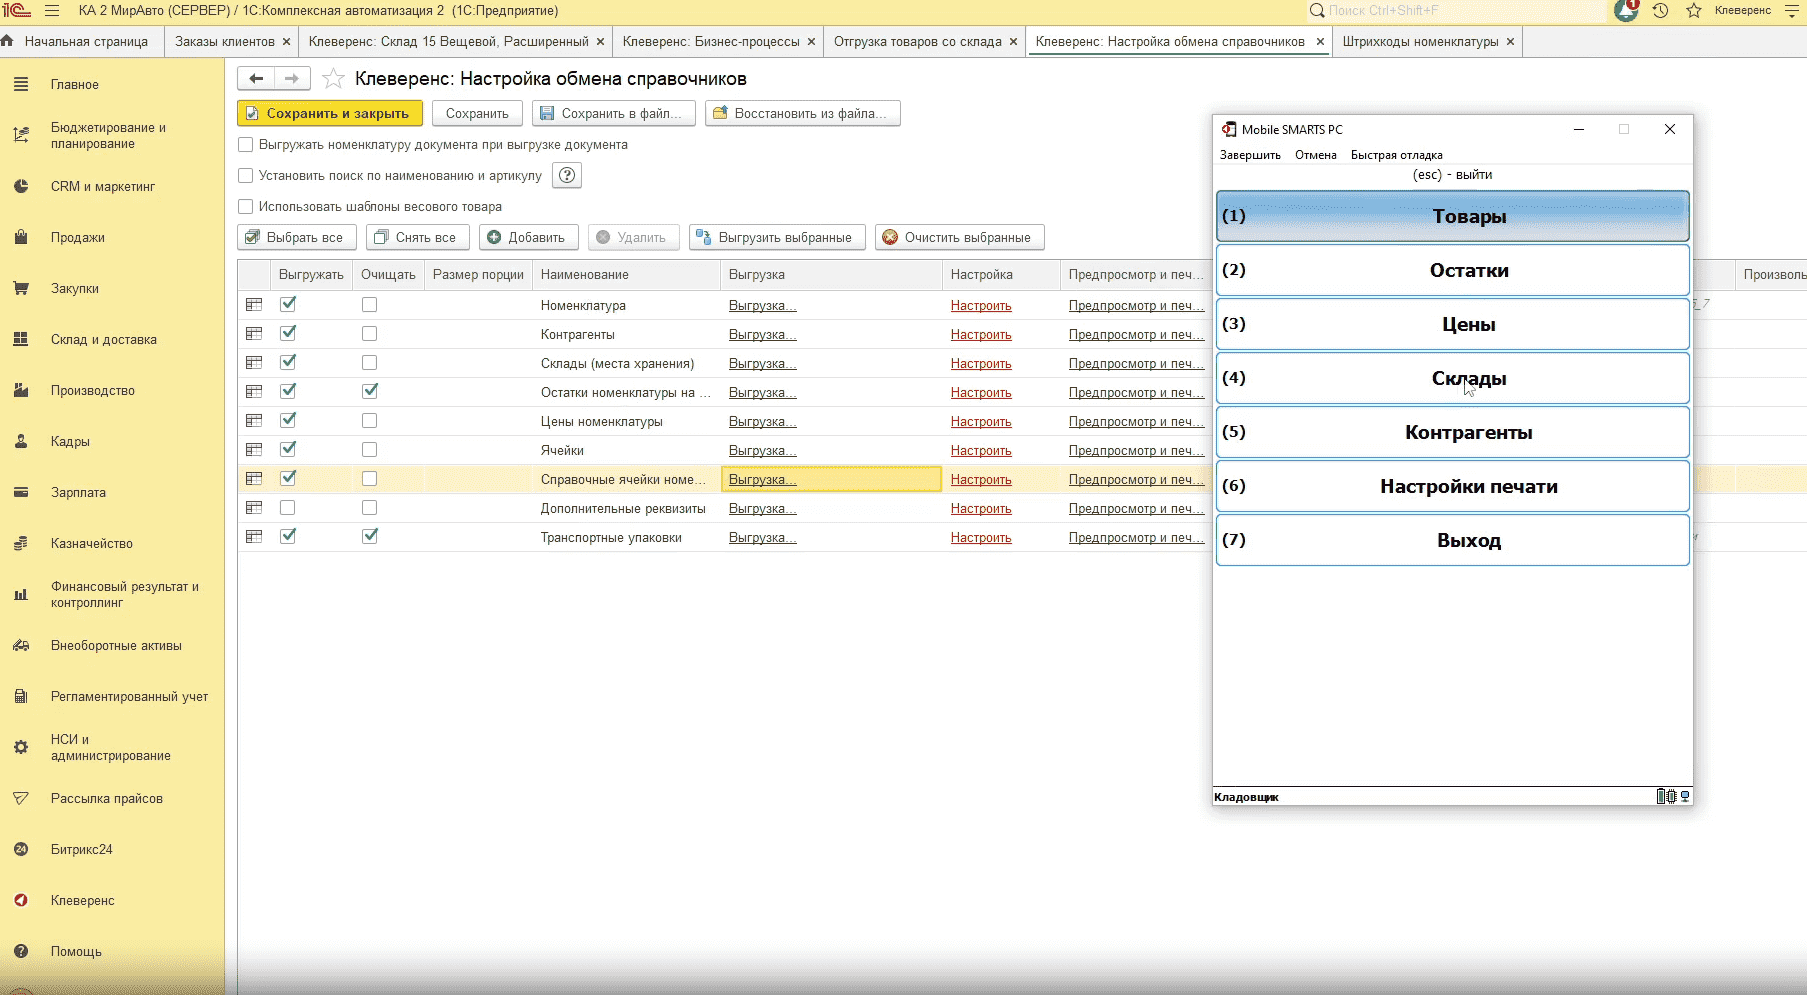This screenshot has width=1807, height=995.
Task: Open the history icon in top bar
Action: (x=1660, y=11)
